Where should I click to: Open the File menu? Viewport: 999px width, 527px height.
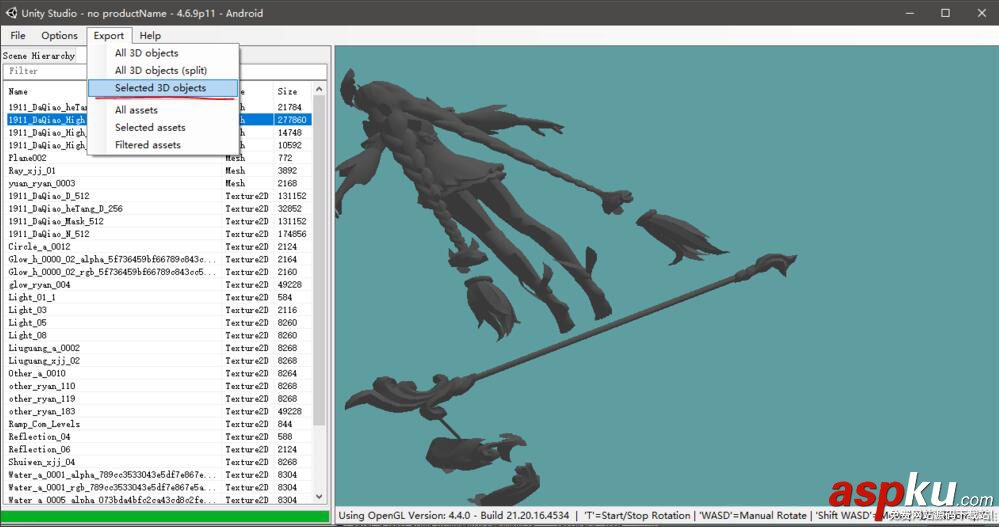pyautogui.click(x=18, y=35)
